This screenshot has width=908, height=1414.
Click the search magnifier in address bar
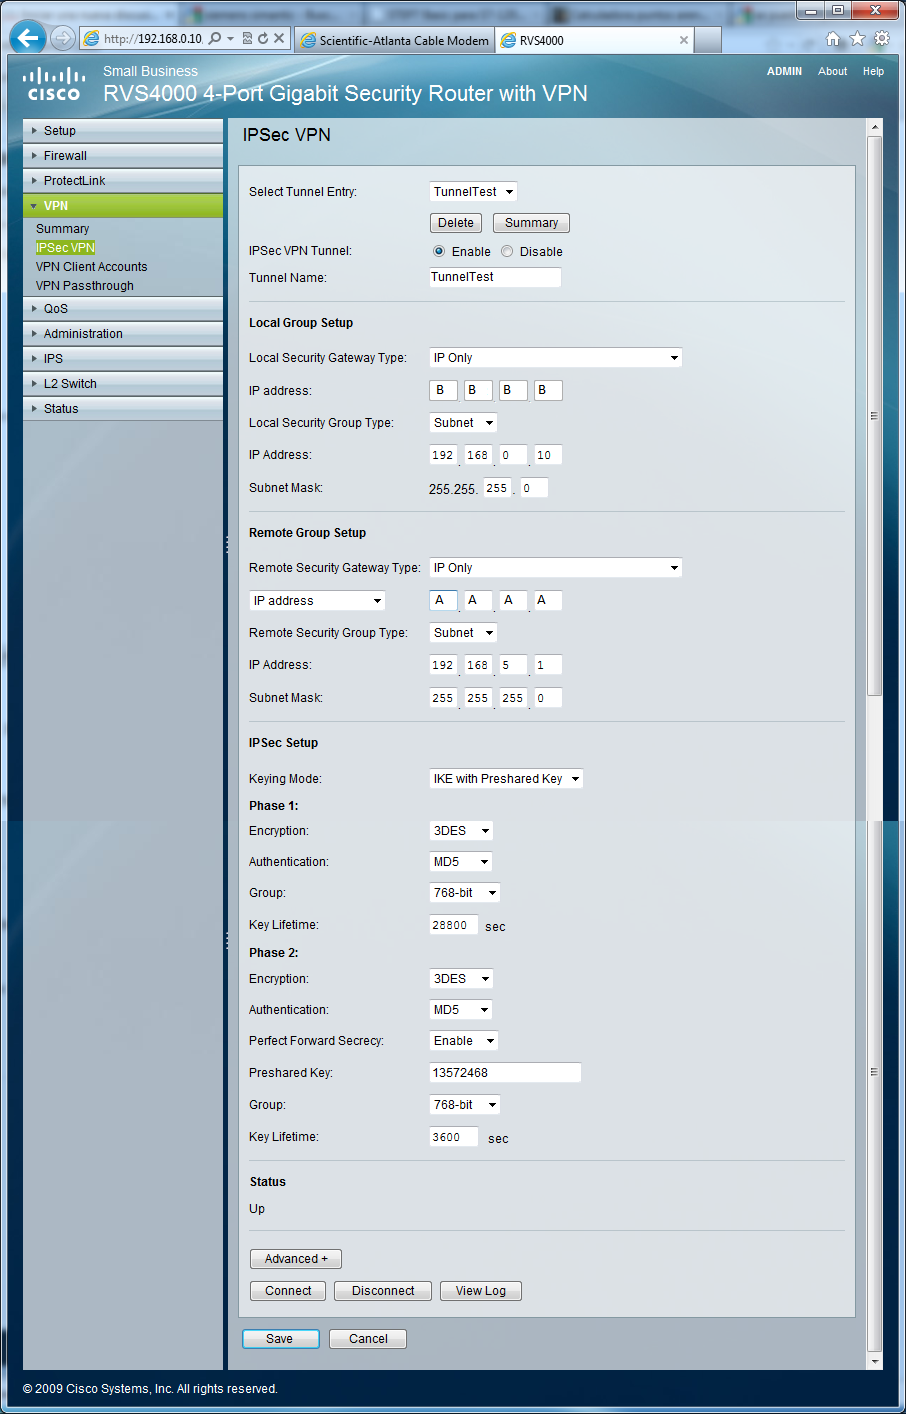(x=215, y=39)
